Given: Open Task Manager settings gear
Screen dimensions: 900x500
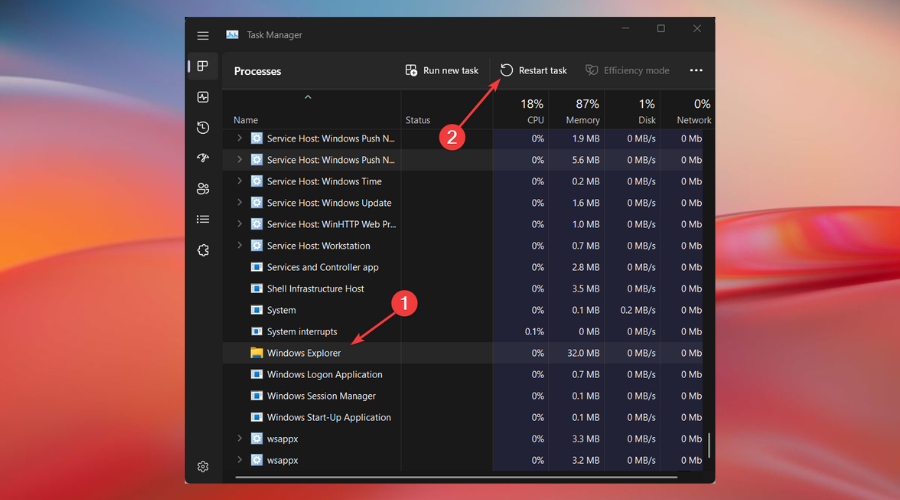Looking at the screenshot, I should point(203,467).
